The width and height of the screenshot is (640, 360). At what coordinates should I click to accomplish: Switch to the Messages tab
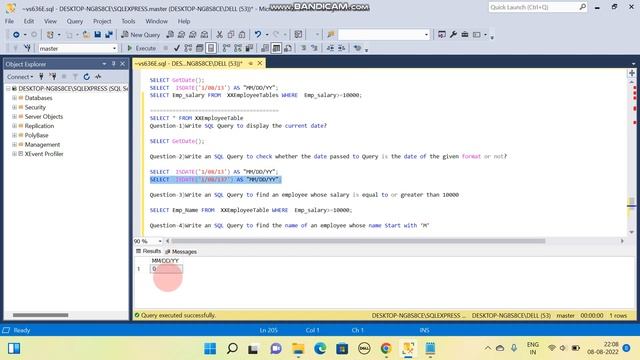[181, 251]
